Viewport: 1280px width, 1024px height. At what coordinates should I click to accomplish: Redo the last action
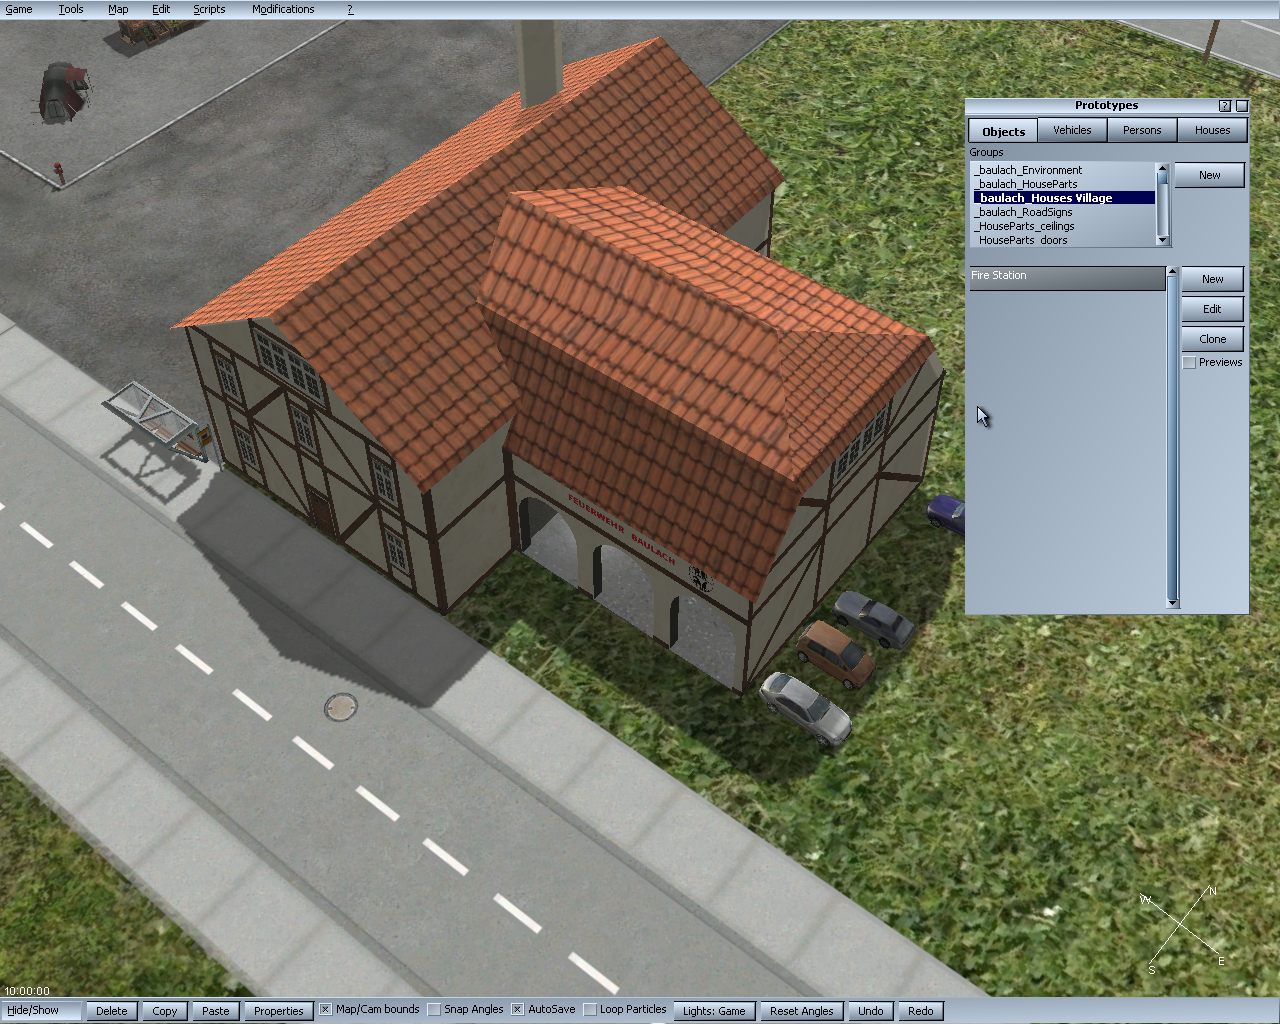(x=921, y=1011)
